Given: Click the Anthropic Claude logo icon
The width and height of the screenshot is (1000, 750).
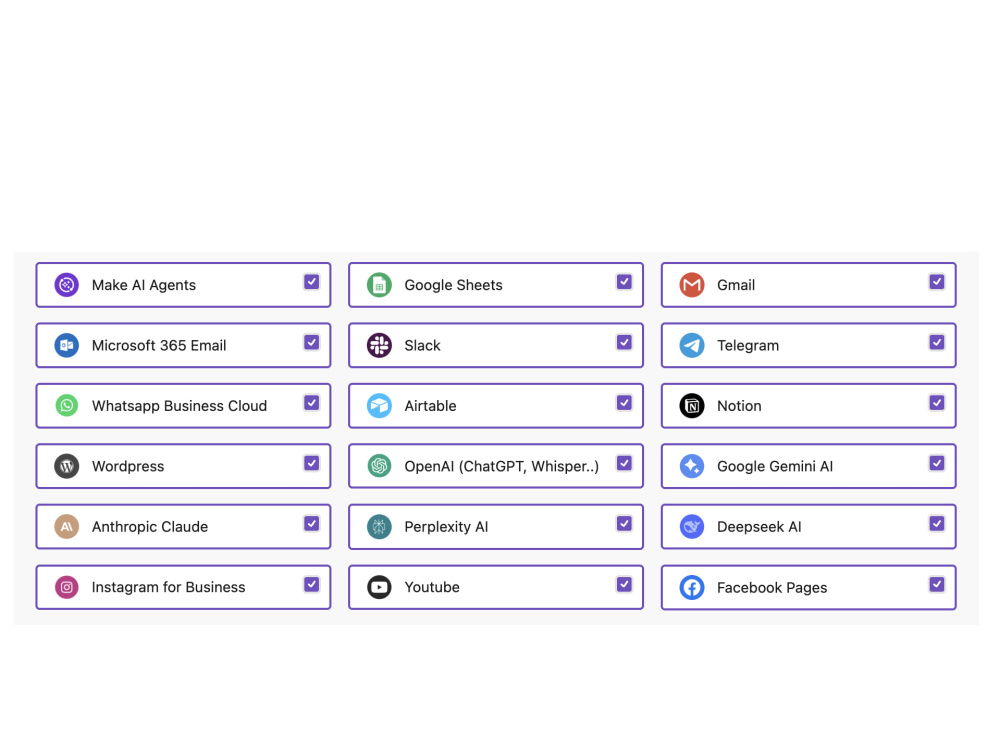Looking at the screenshot, I should pos(67,526).
